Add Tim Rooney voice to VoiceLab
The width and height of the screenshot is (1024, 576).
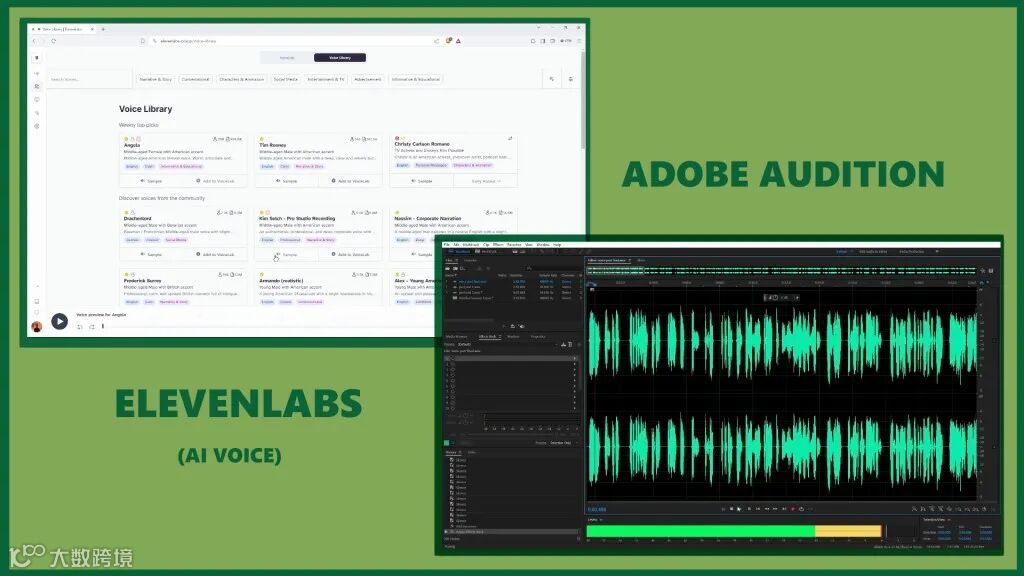pyautogui.click(x=351, y=181)
